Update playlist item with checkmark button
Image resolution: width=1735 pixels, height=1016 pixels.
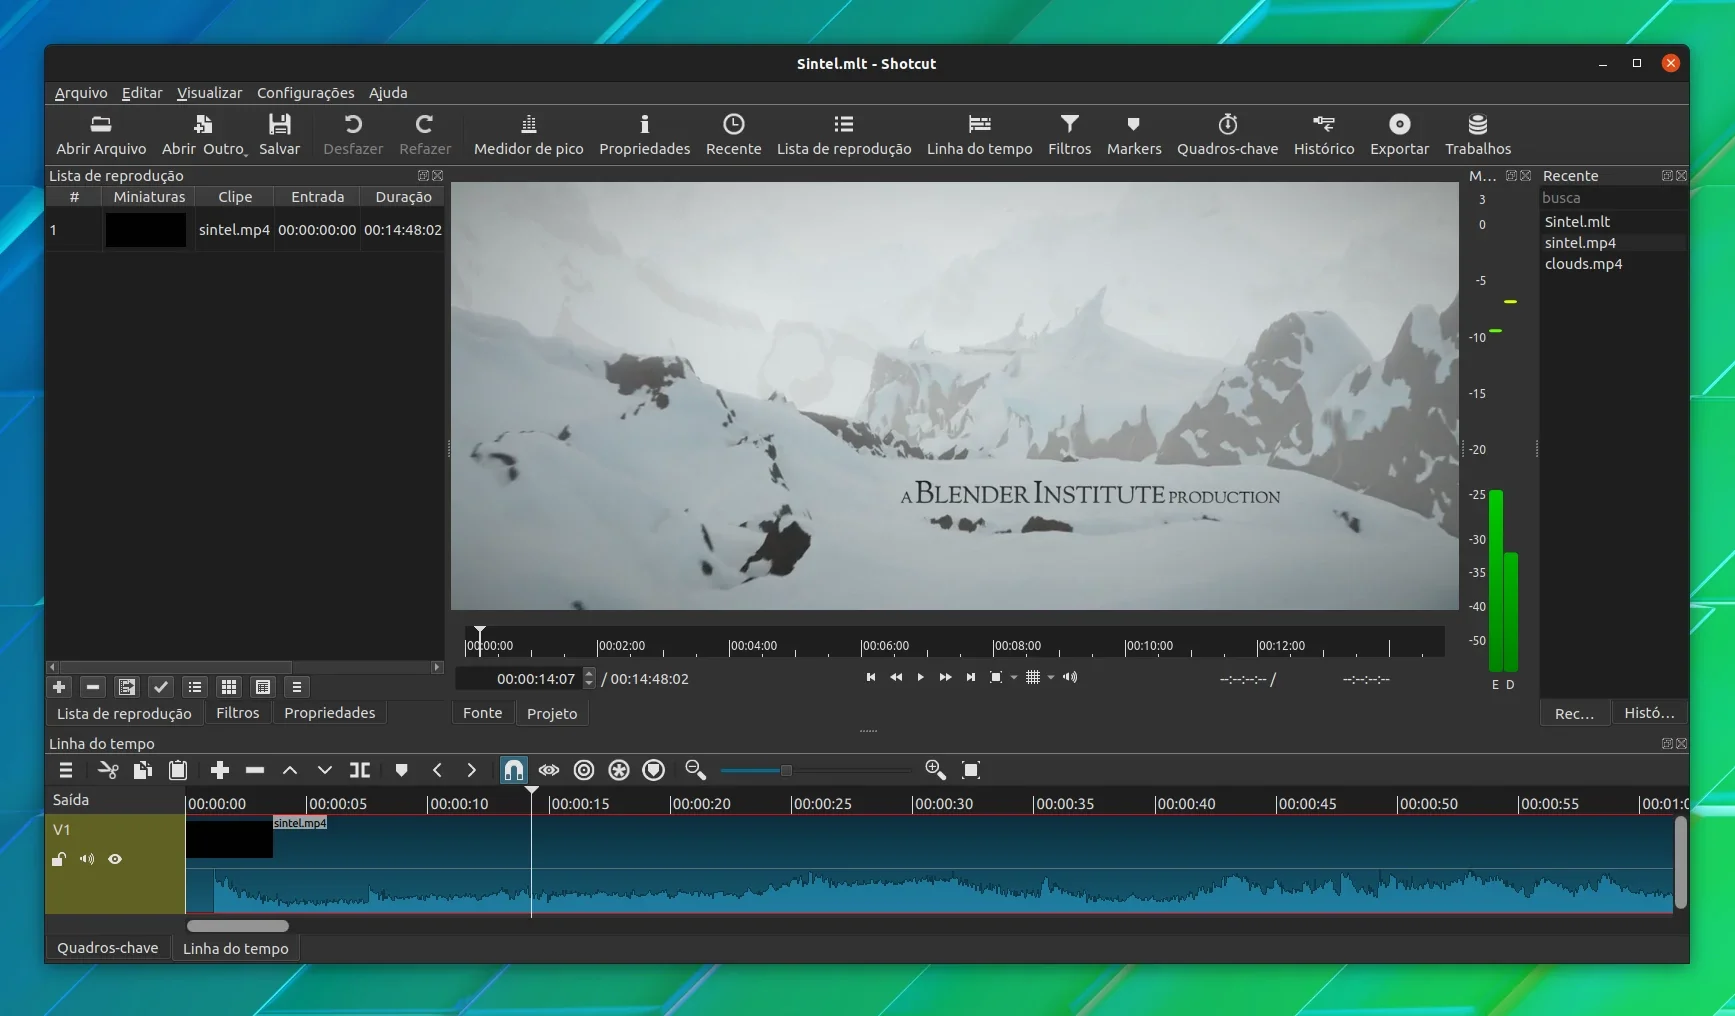161,687
